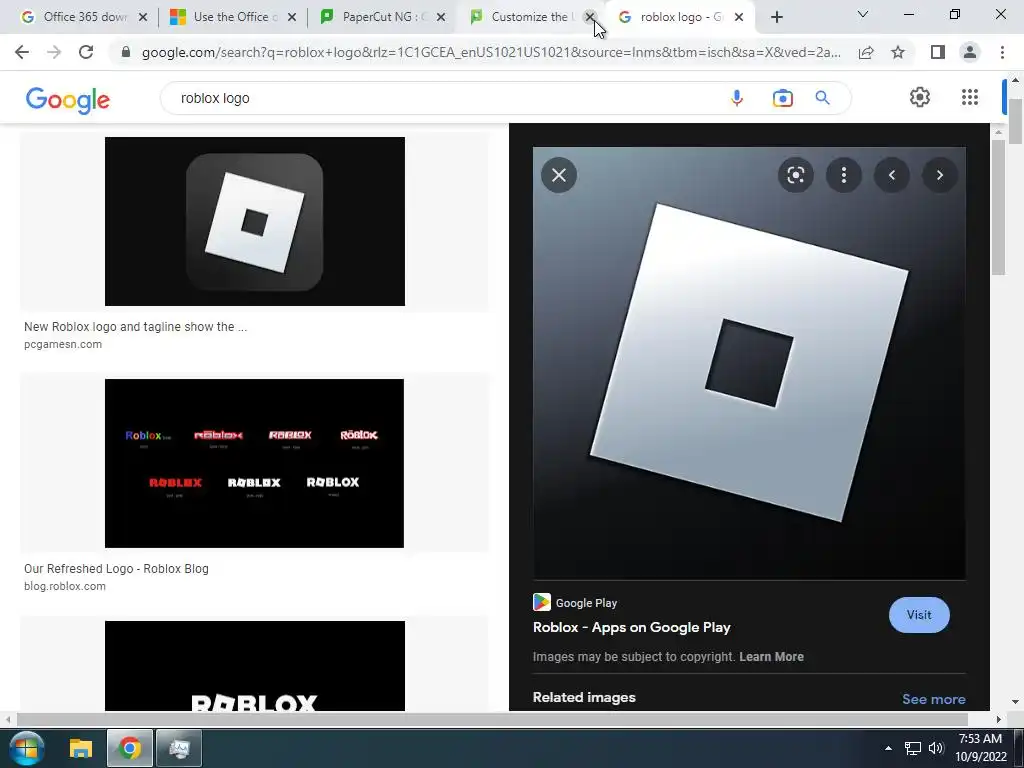Click the padlock site info icon
Image resolution: width=1024 pixels, height=768 pixels.
pyautogui.click(x=126, y=52)
